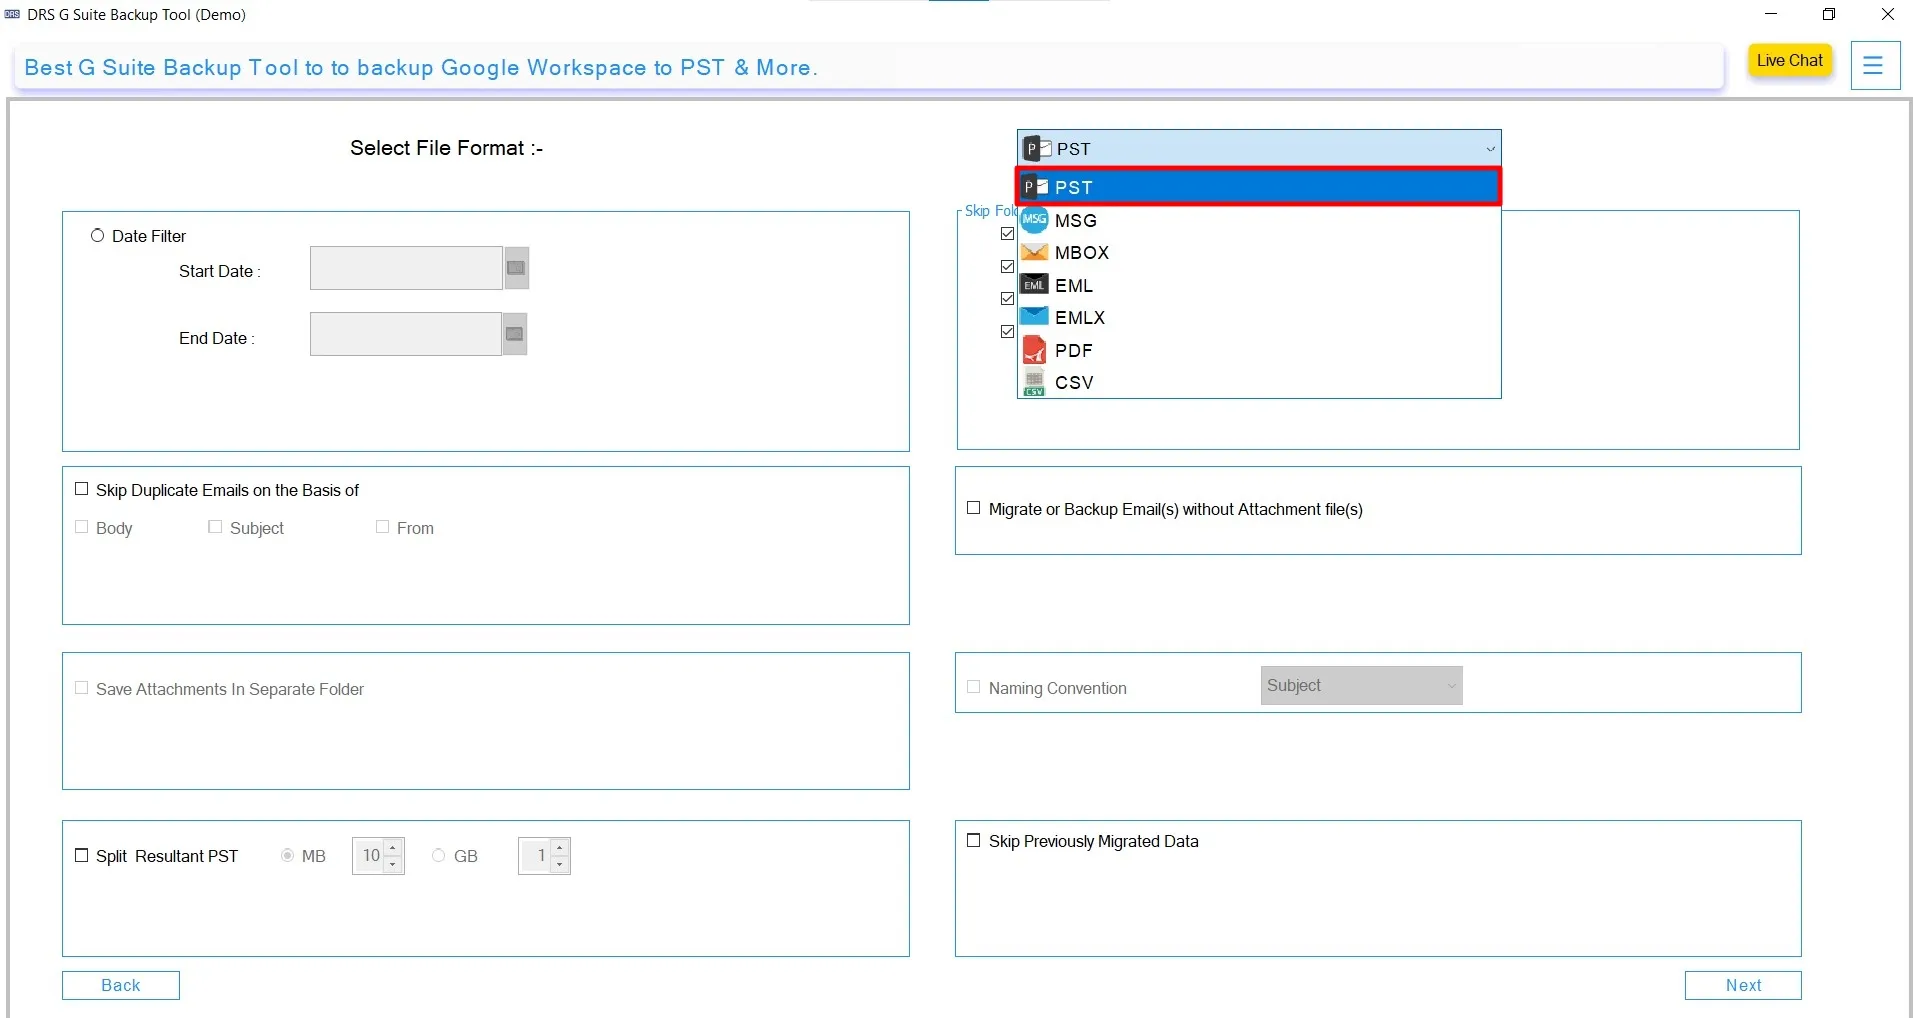1913x1018 pixels.
Task: Click the Back button
Action: (x=121, y=985)
